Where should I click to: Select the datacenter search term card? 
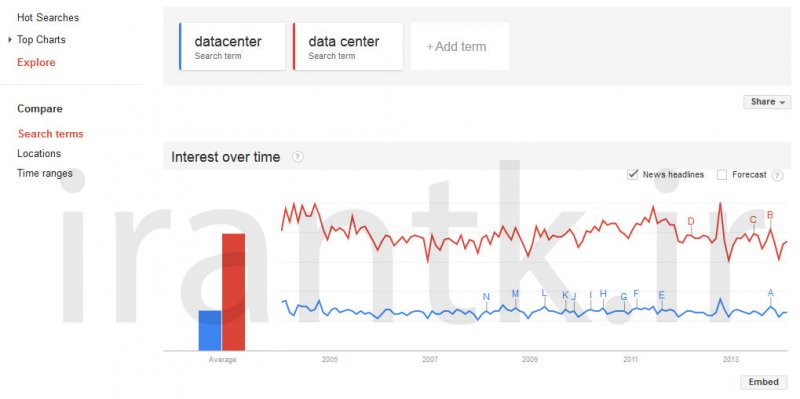coord(232,46)
